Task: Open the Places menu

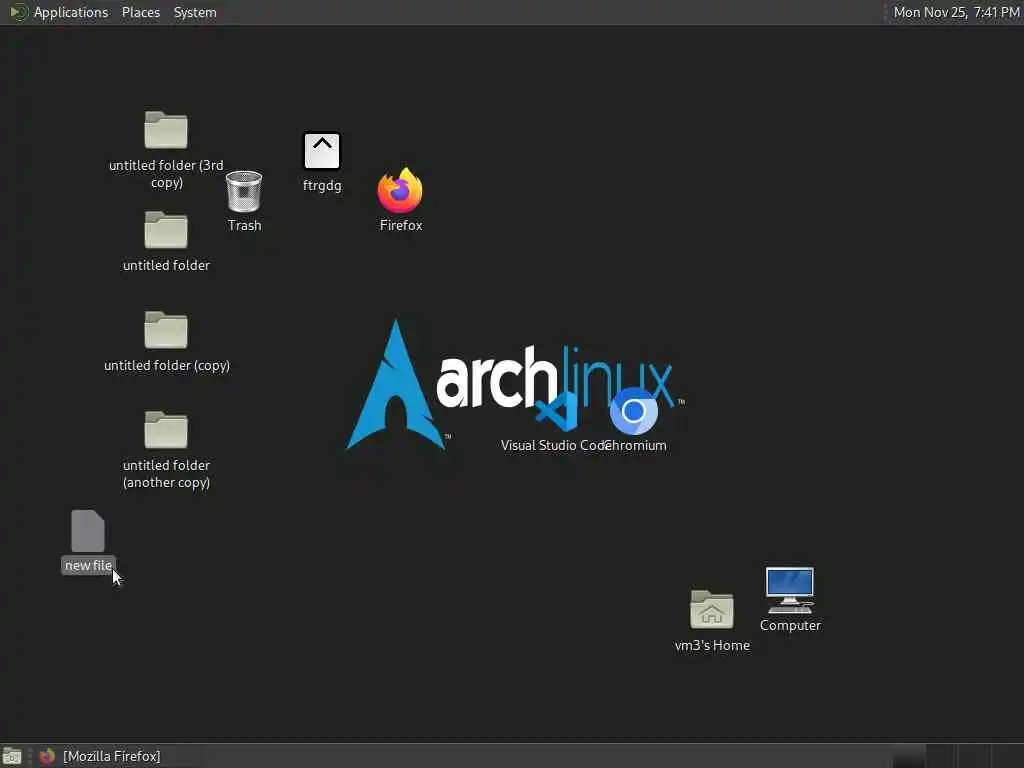Action: click(x=140, y=12)
